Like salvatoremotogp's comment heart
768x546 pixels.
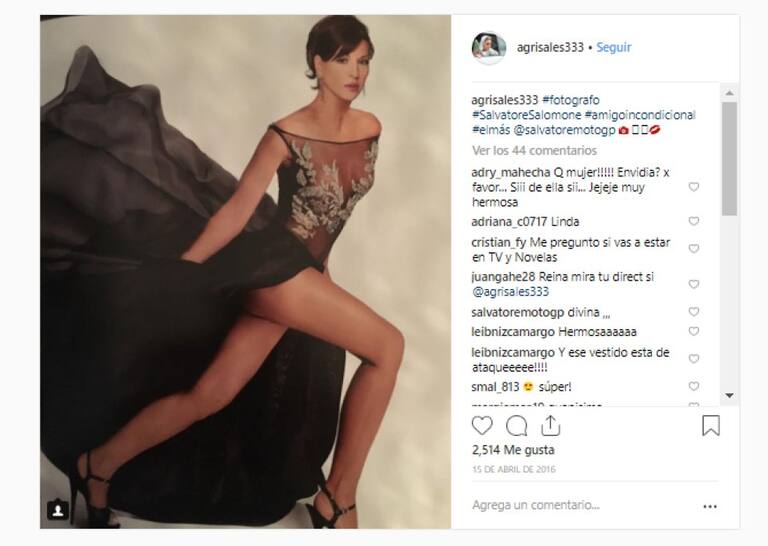(694, 311)
